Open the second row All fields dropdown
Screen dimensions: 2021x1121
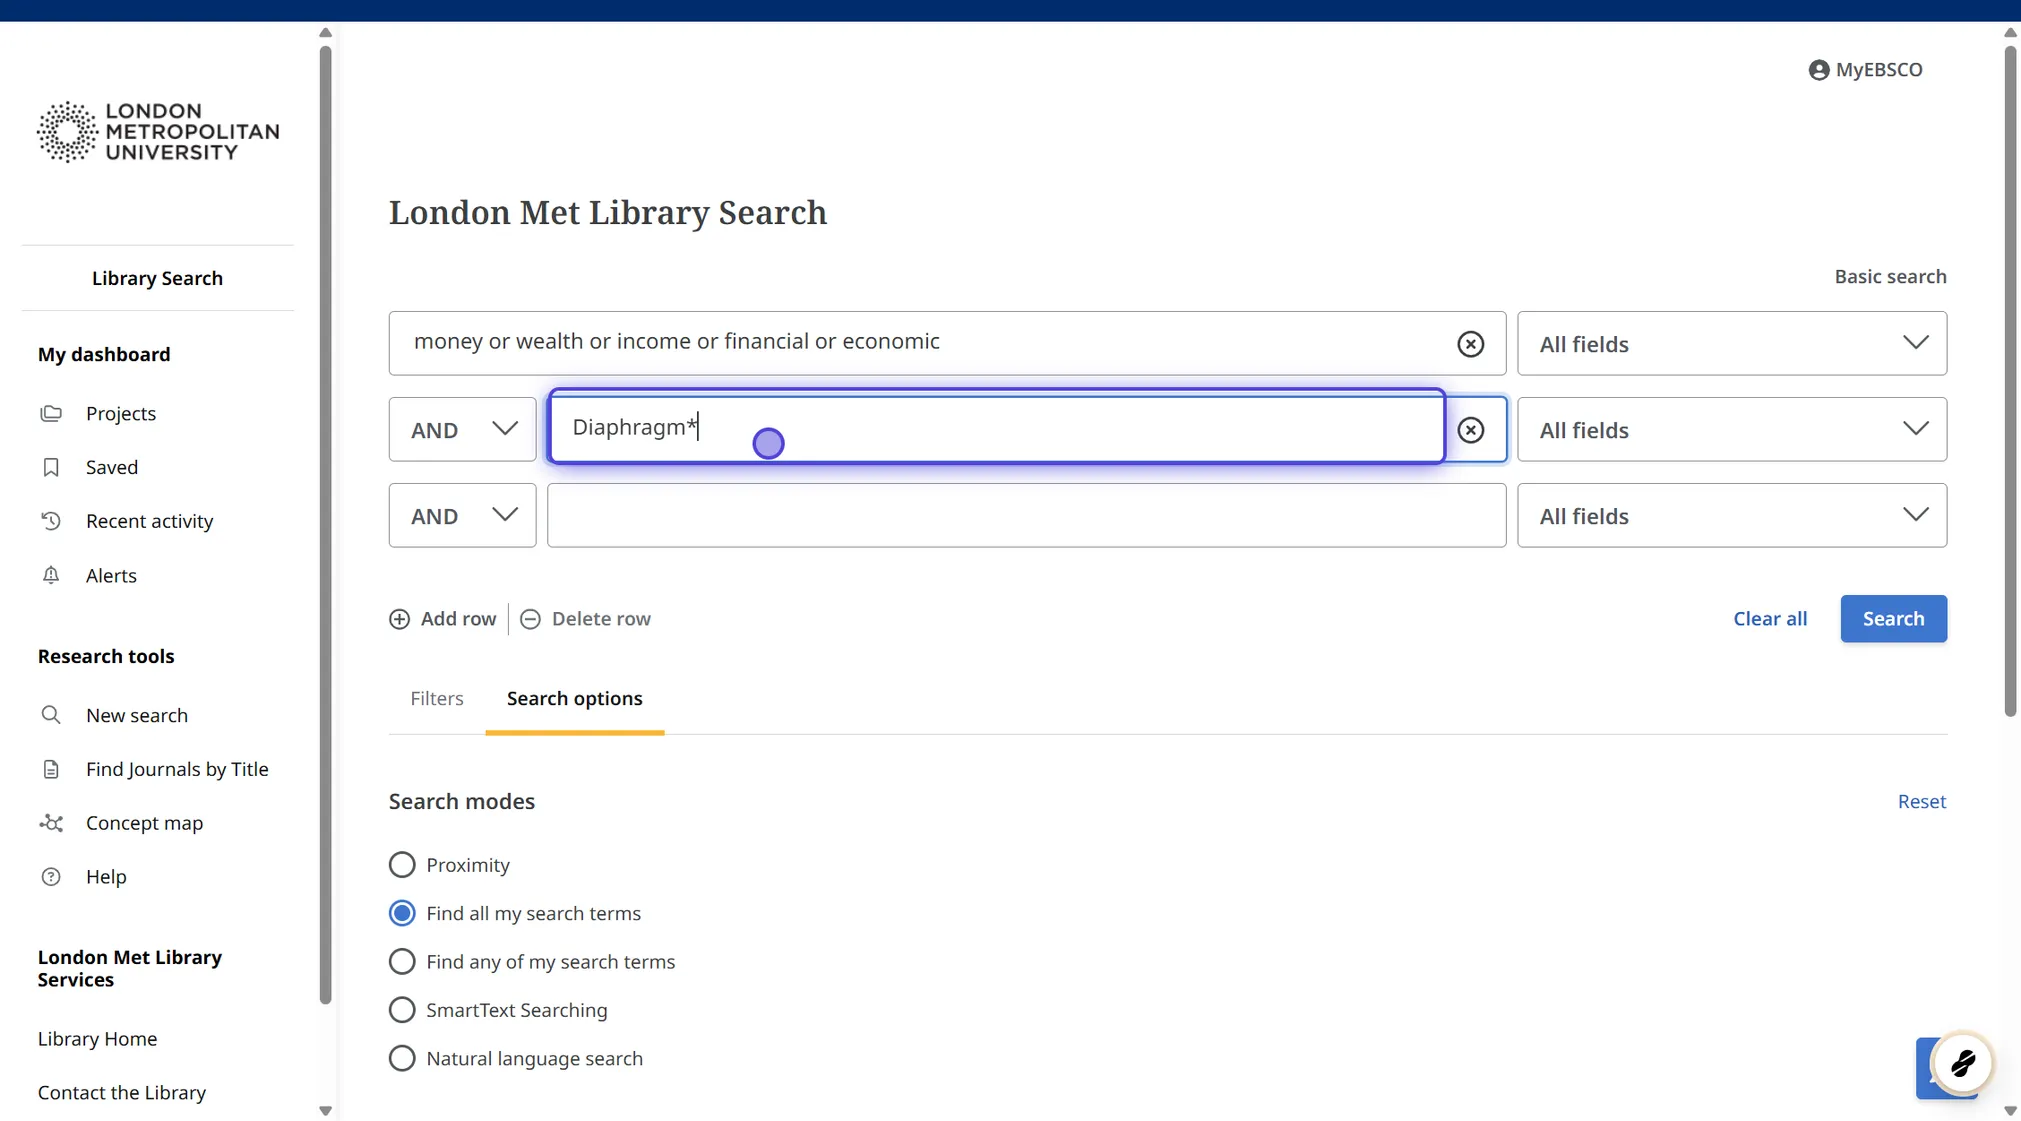point(1731,430)
